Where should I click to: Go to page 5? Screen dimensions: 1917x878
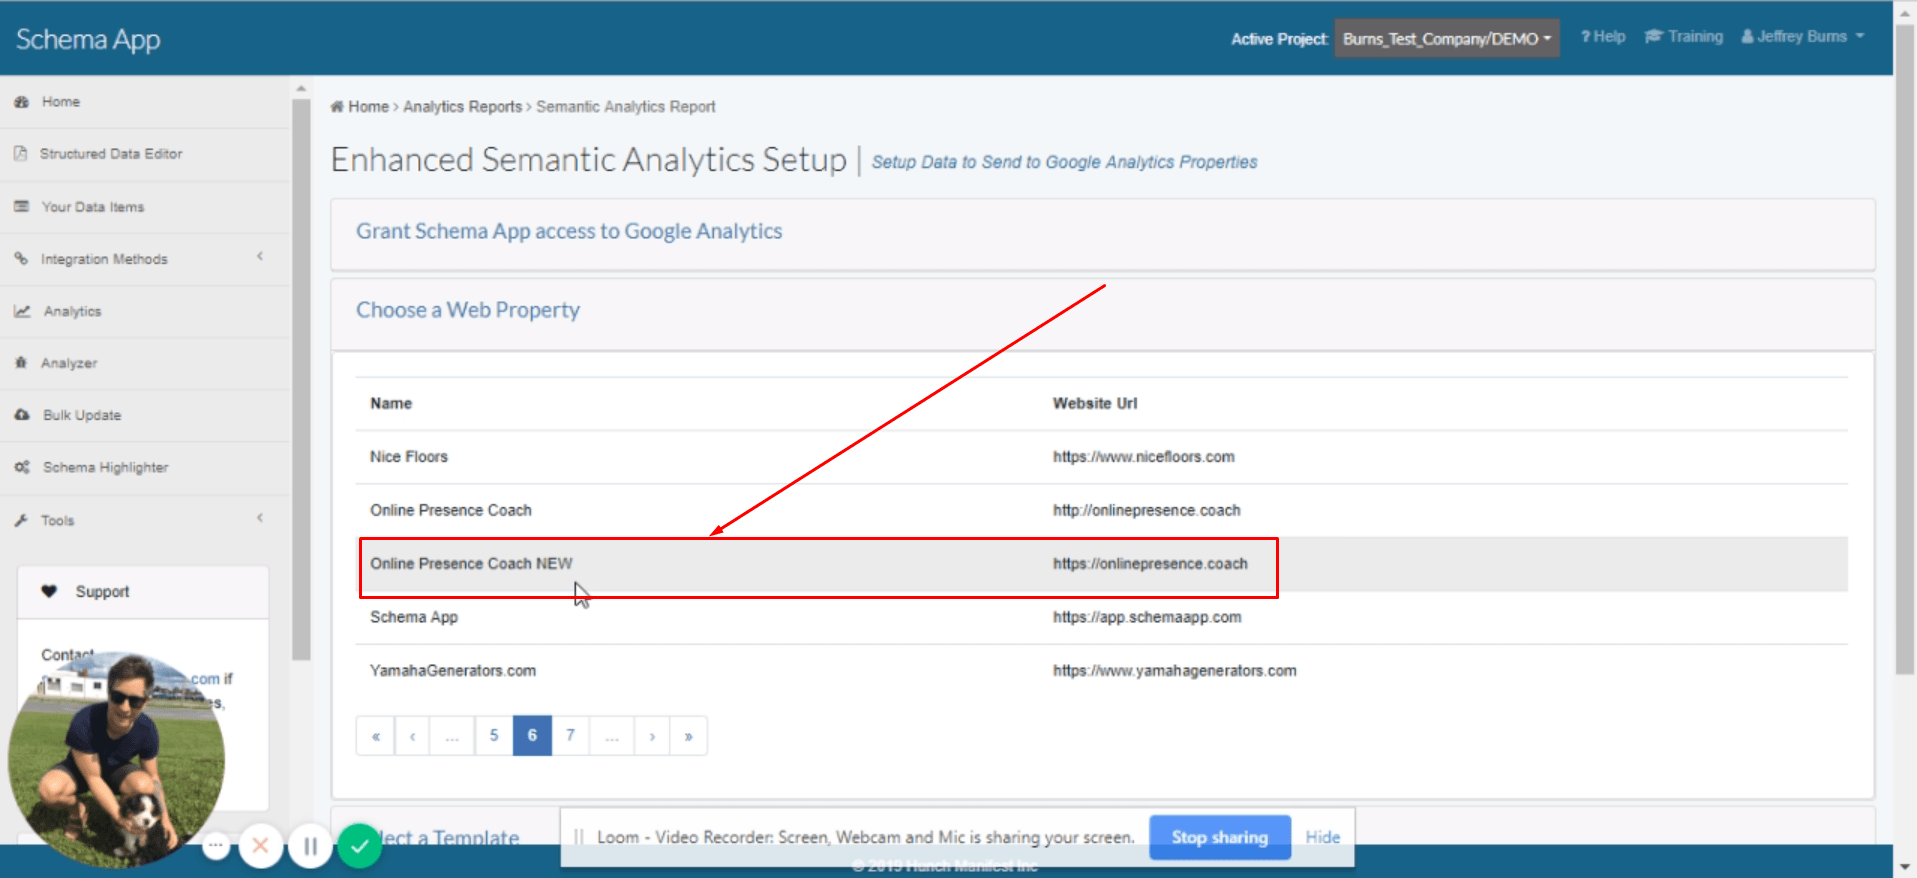coord(494,736)
